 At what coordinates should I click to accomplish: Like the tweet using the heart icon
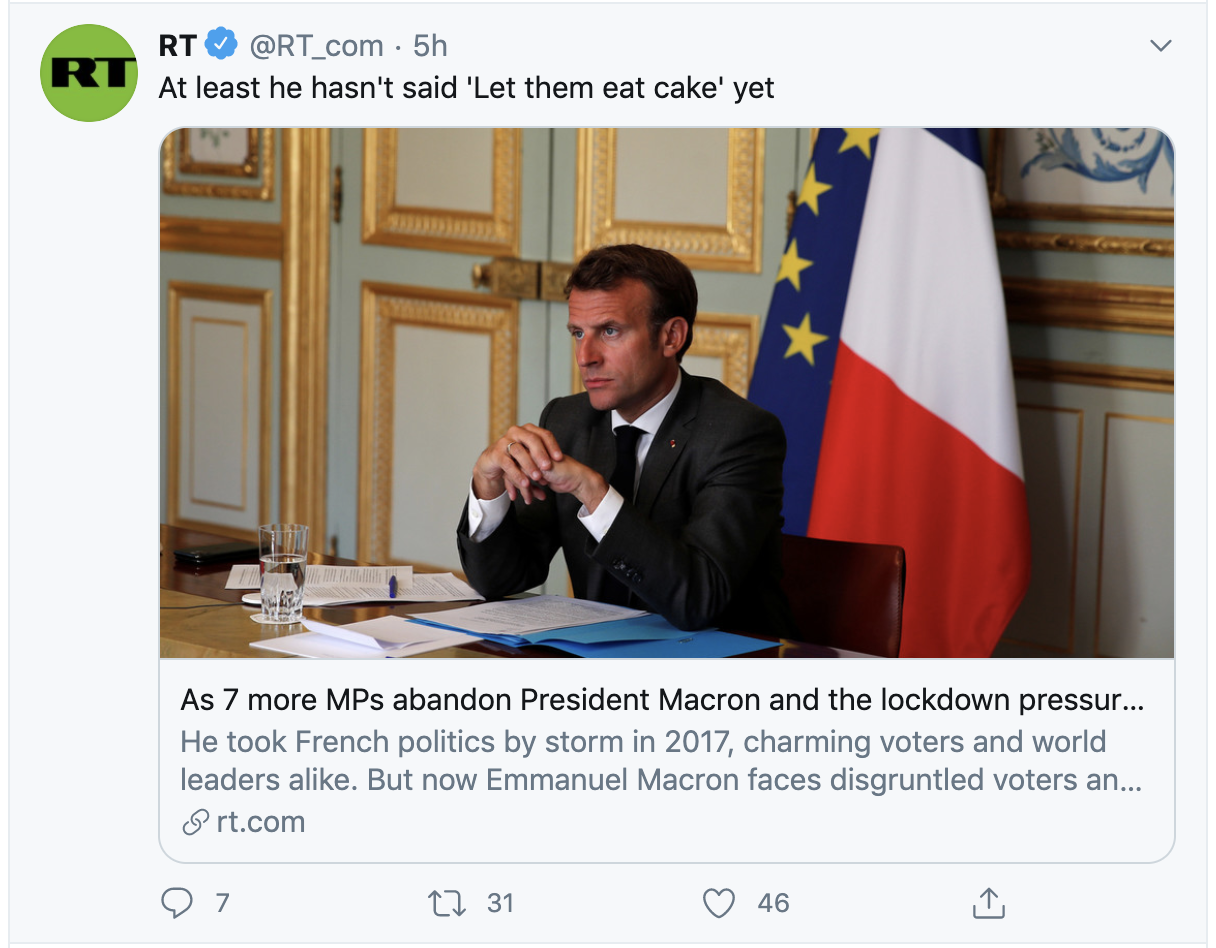719,903
